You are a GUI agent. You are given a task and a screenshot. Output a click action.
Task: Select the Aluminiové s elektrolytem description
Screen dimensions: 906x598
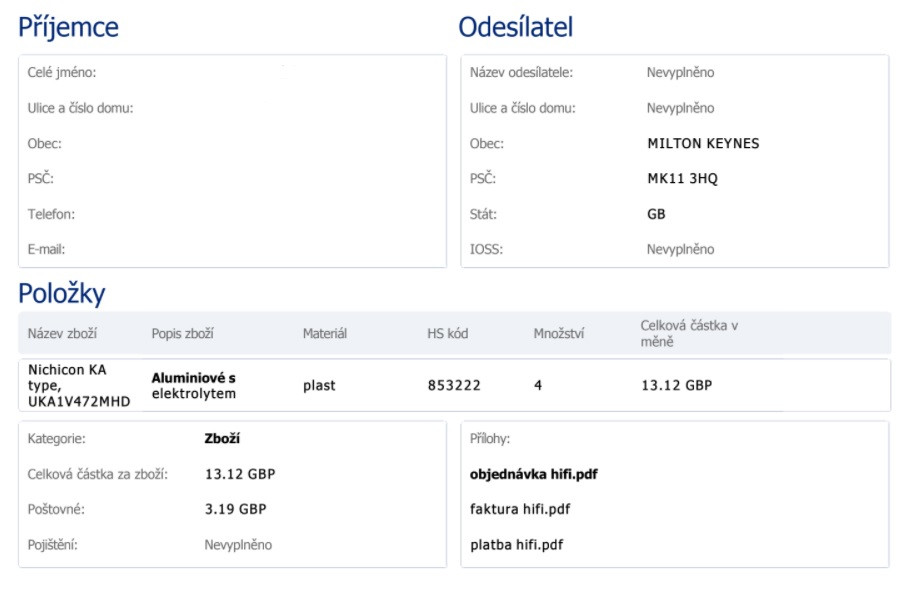(x=193, y=386)
